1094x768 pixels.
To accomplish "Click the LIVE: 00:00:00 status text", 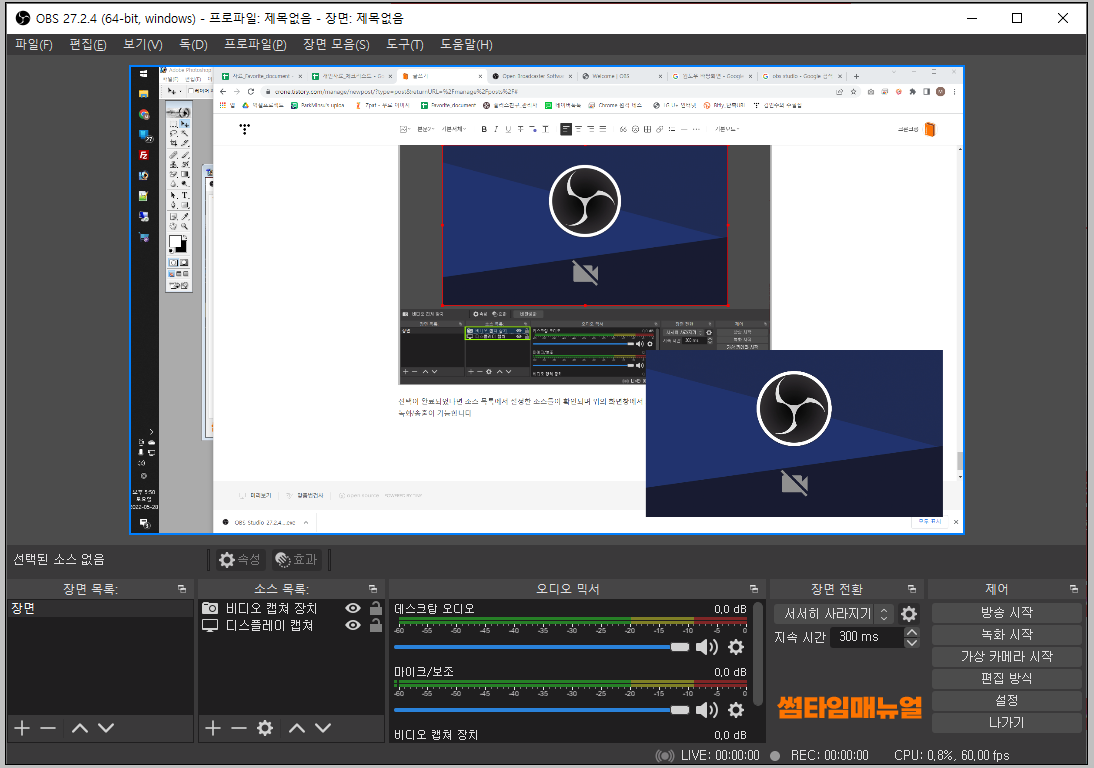I will (720, 755).
